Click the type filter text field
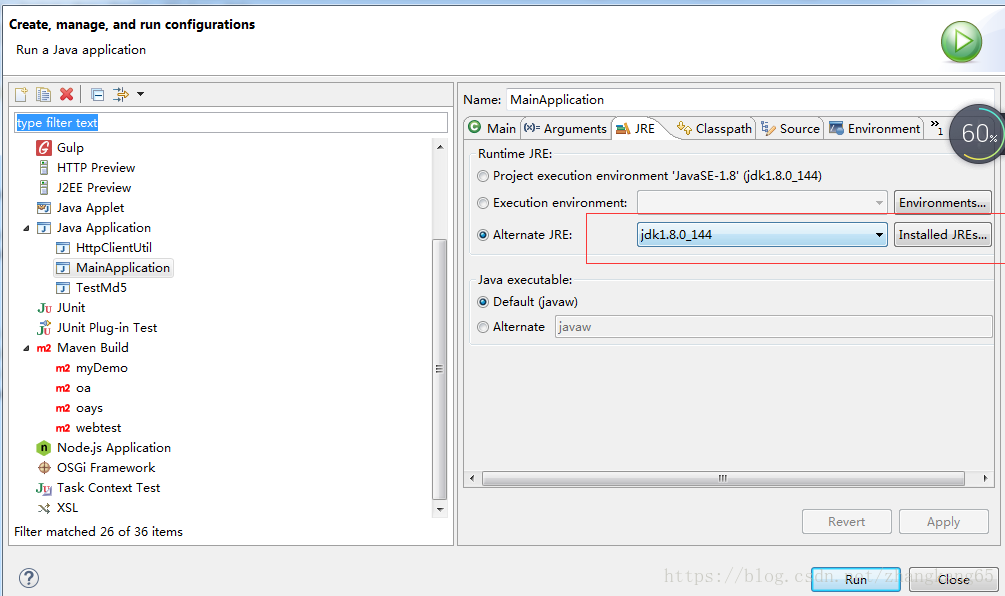 (231, 122)
